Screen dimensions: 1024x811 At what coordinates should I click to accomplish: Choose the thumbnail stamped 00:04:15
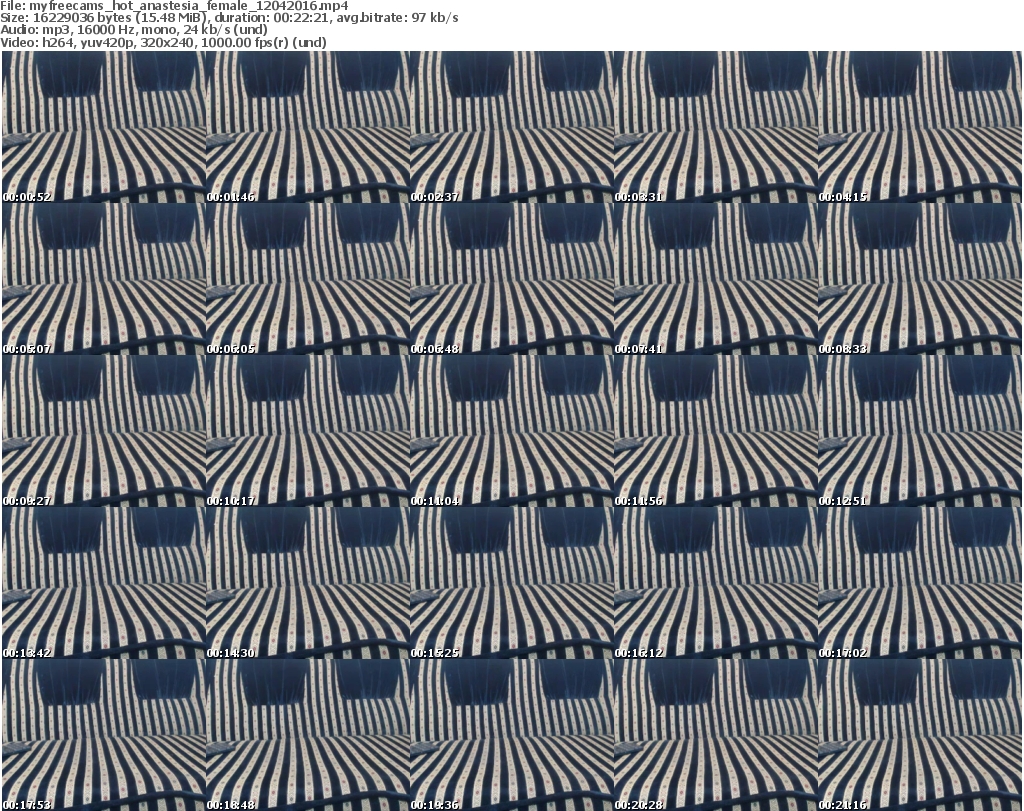pyautogui.click(x=920, y=127)
